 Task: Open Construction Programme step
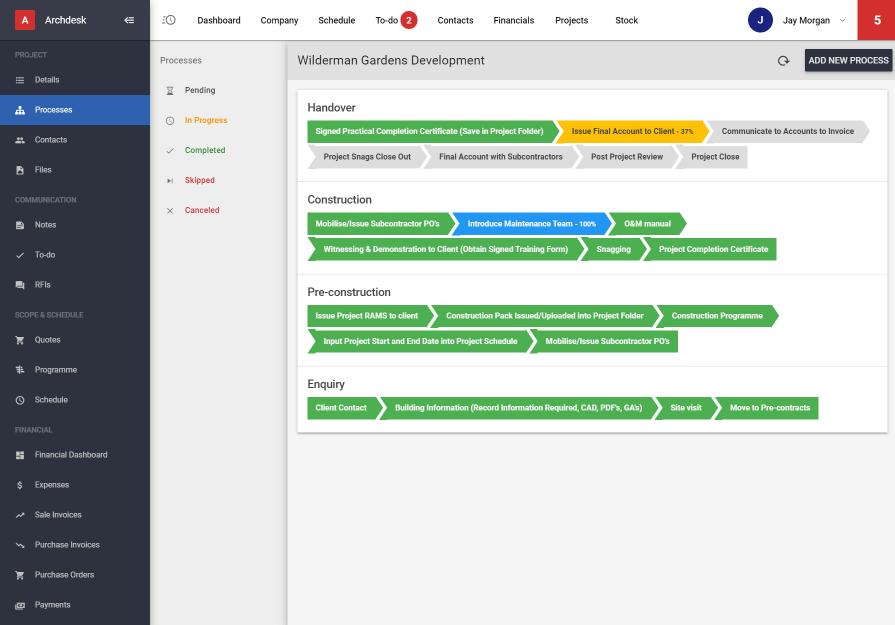[717, 316]
